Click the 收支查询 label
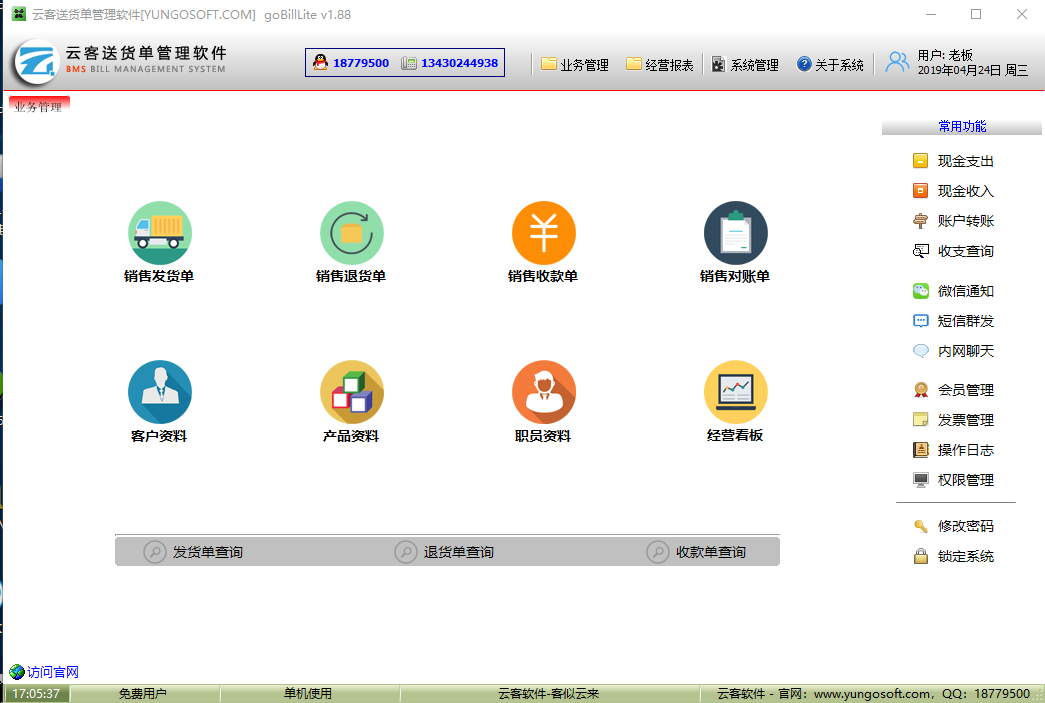 coord(966,251)
